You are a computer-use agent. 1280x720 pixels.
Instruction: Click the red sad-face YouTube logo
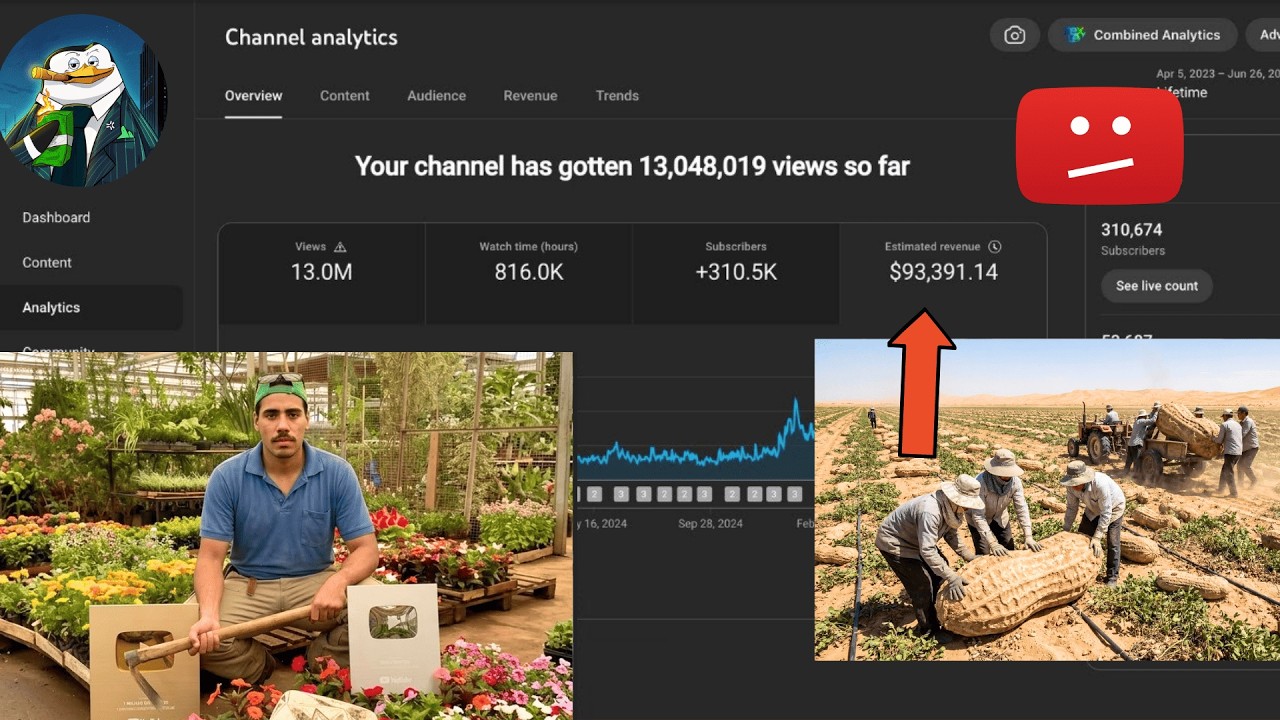[x=1099, y=146]
